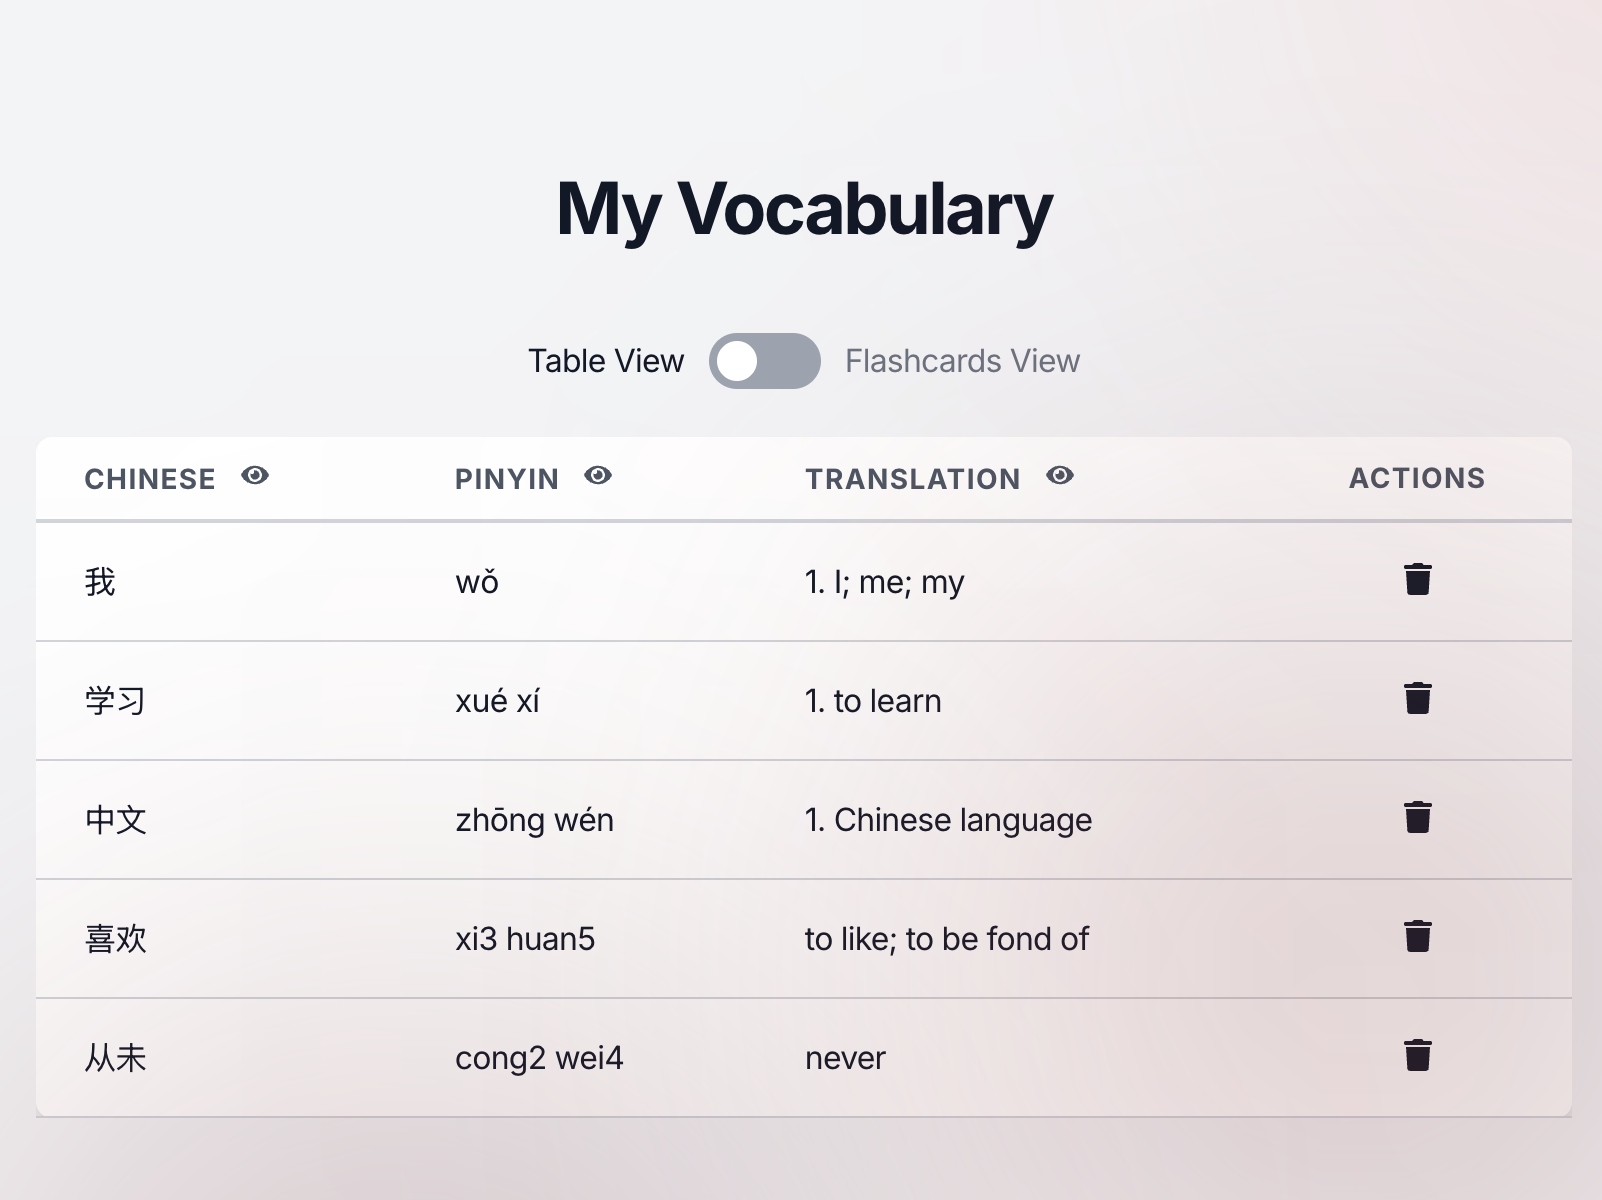Delete the 我 vocabulary entry
This screenshot has width=1602, height=1200.
1417,580
